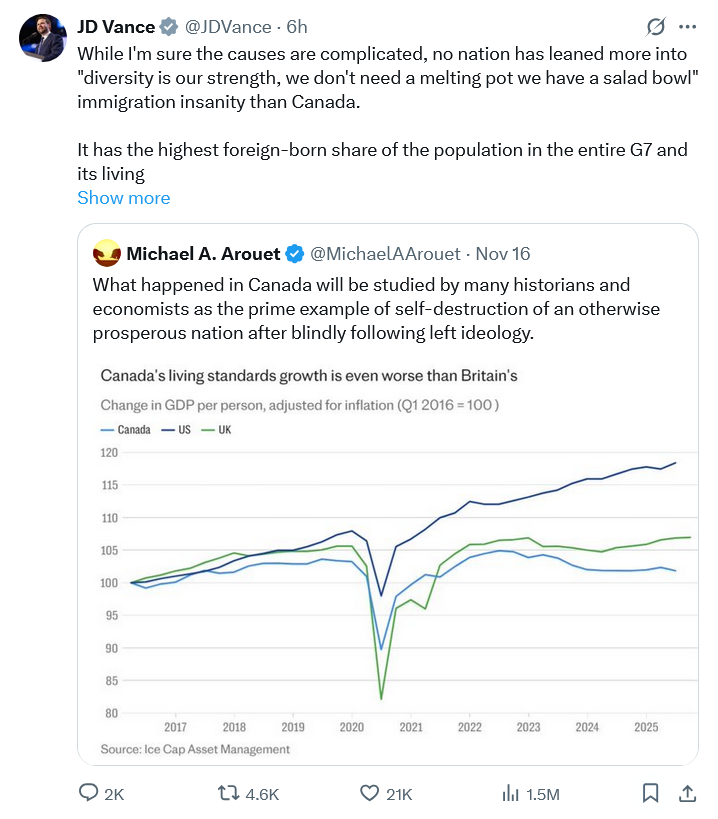Viewport: 718px width, 819px height.
Task: Click the reply comment icon
Action: tap(88, 792)
